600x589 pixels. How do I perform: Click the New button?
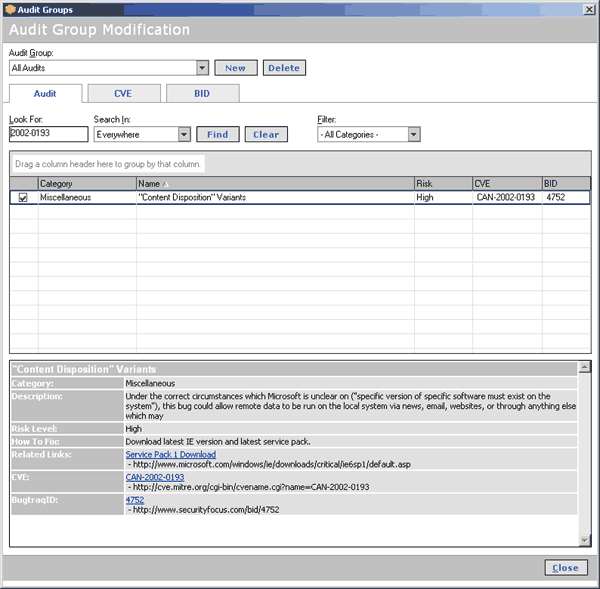click(x=235, y=68)
